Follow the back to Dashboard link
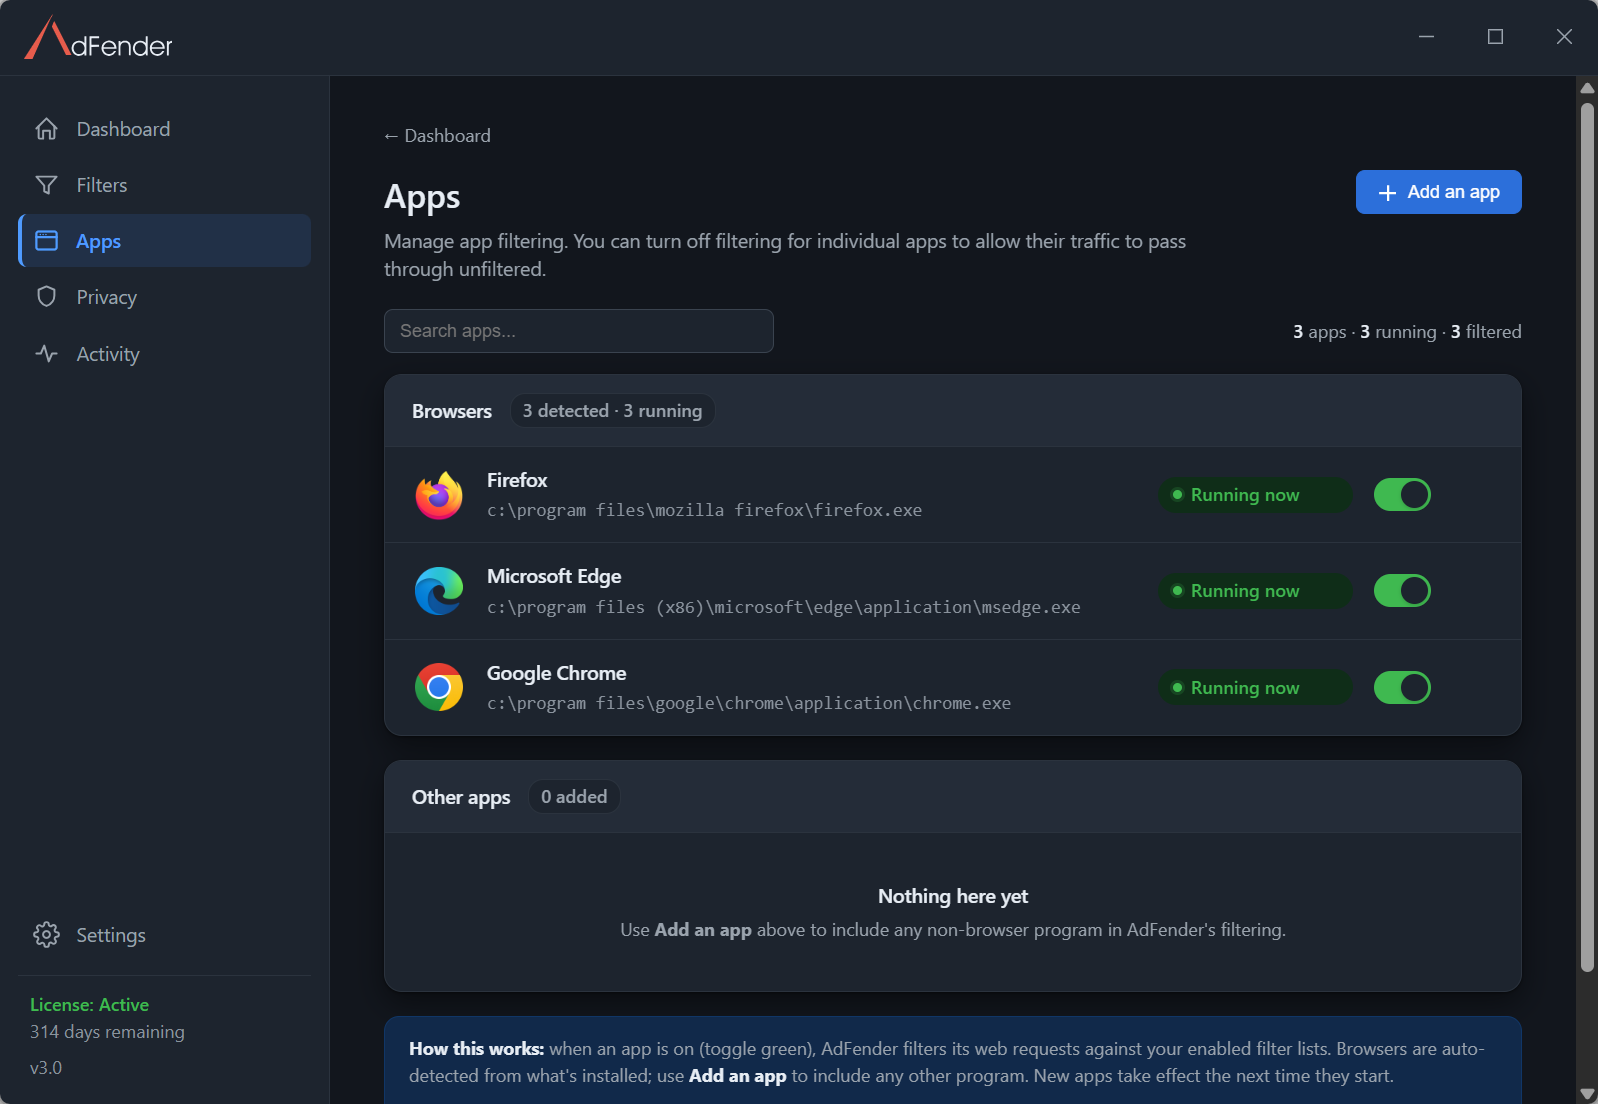 [x=437, y=136]
